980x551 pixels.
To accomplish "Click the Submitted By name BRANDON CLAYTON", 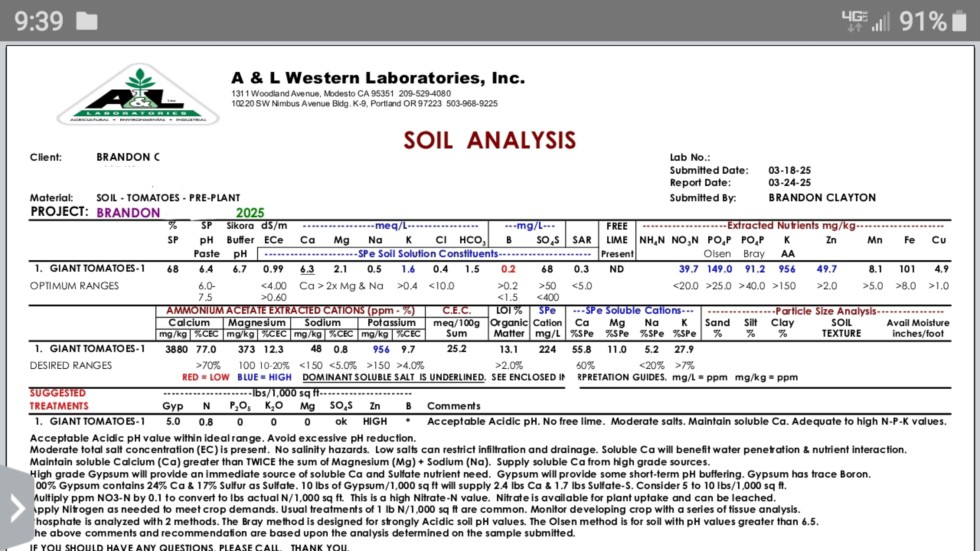I will [822, 198].
